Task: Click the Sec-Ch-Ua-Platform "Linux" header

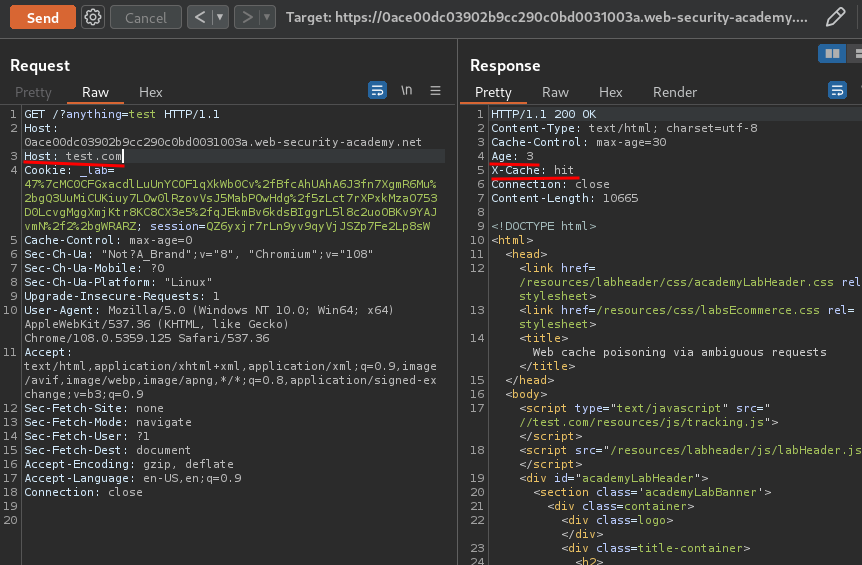Action: [118, 282]
